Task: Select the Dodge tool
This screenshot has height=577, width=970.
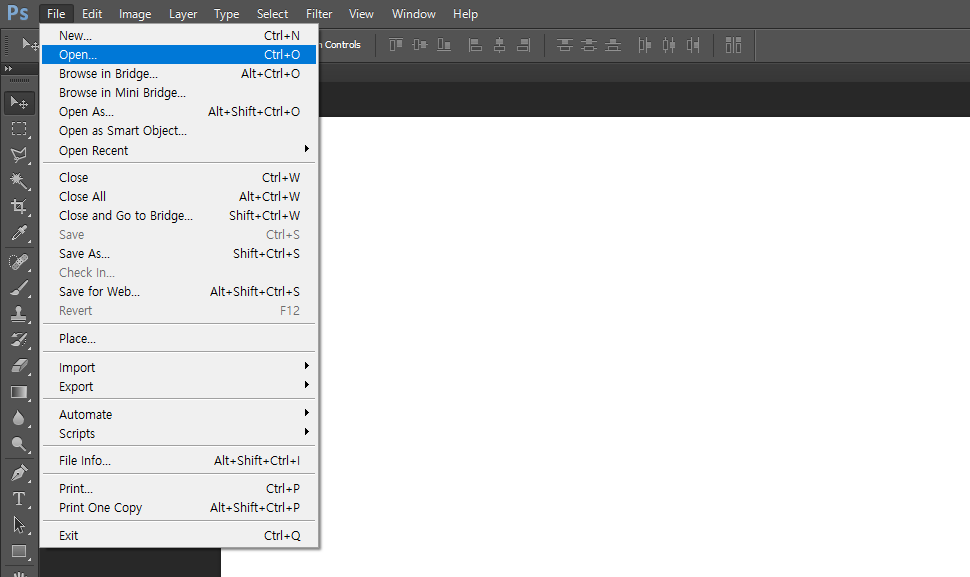Action: click(19, 444)
